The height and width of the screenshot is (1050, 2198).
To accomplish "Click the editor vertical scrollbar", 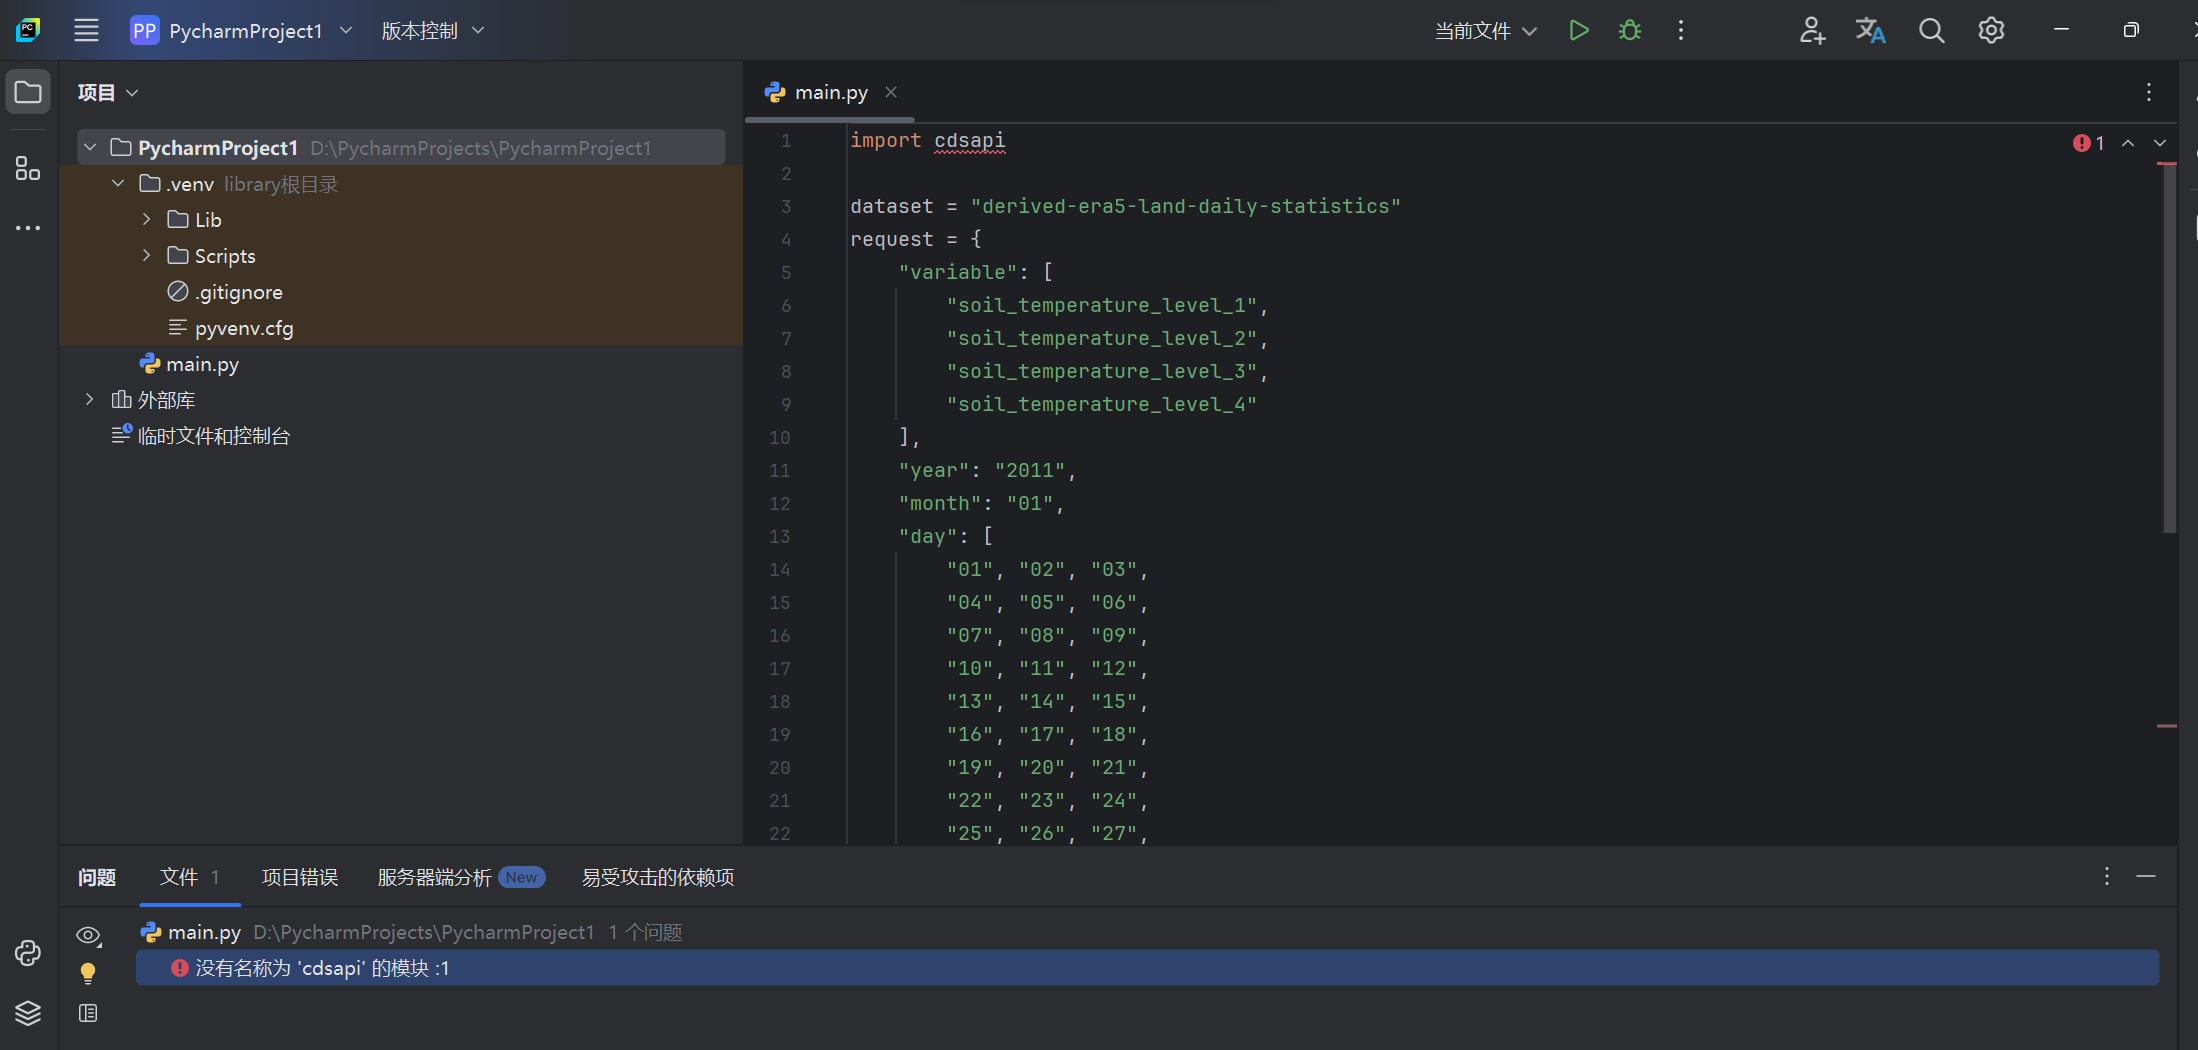I will pyautogui.click(x=2169, y=348).
